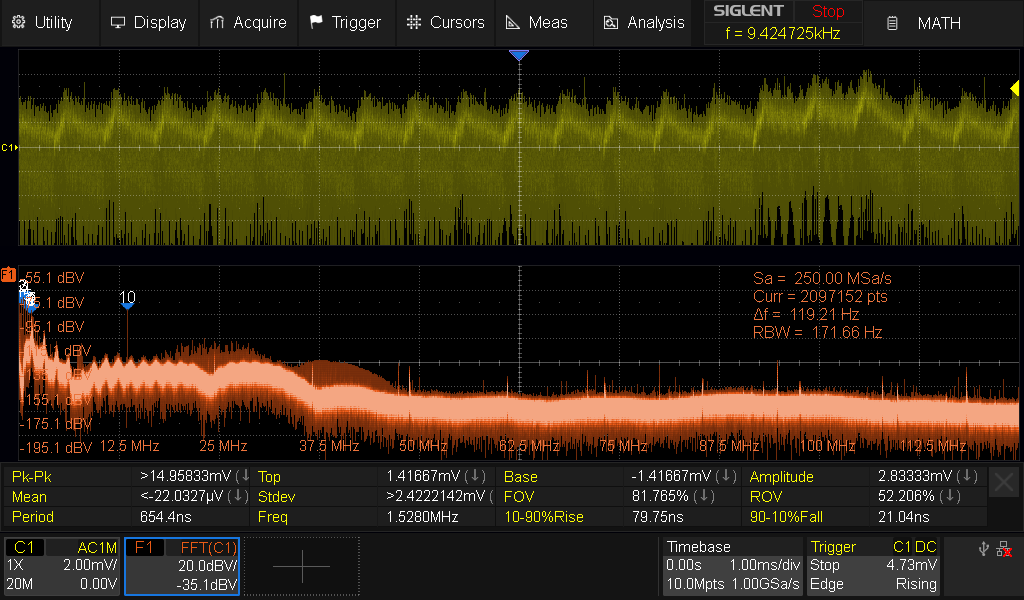
Task: Add a new trace with plus box
Action: [x=301, y=566]
